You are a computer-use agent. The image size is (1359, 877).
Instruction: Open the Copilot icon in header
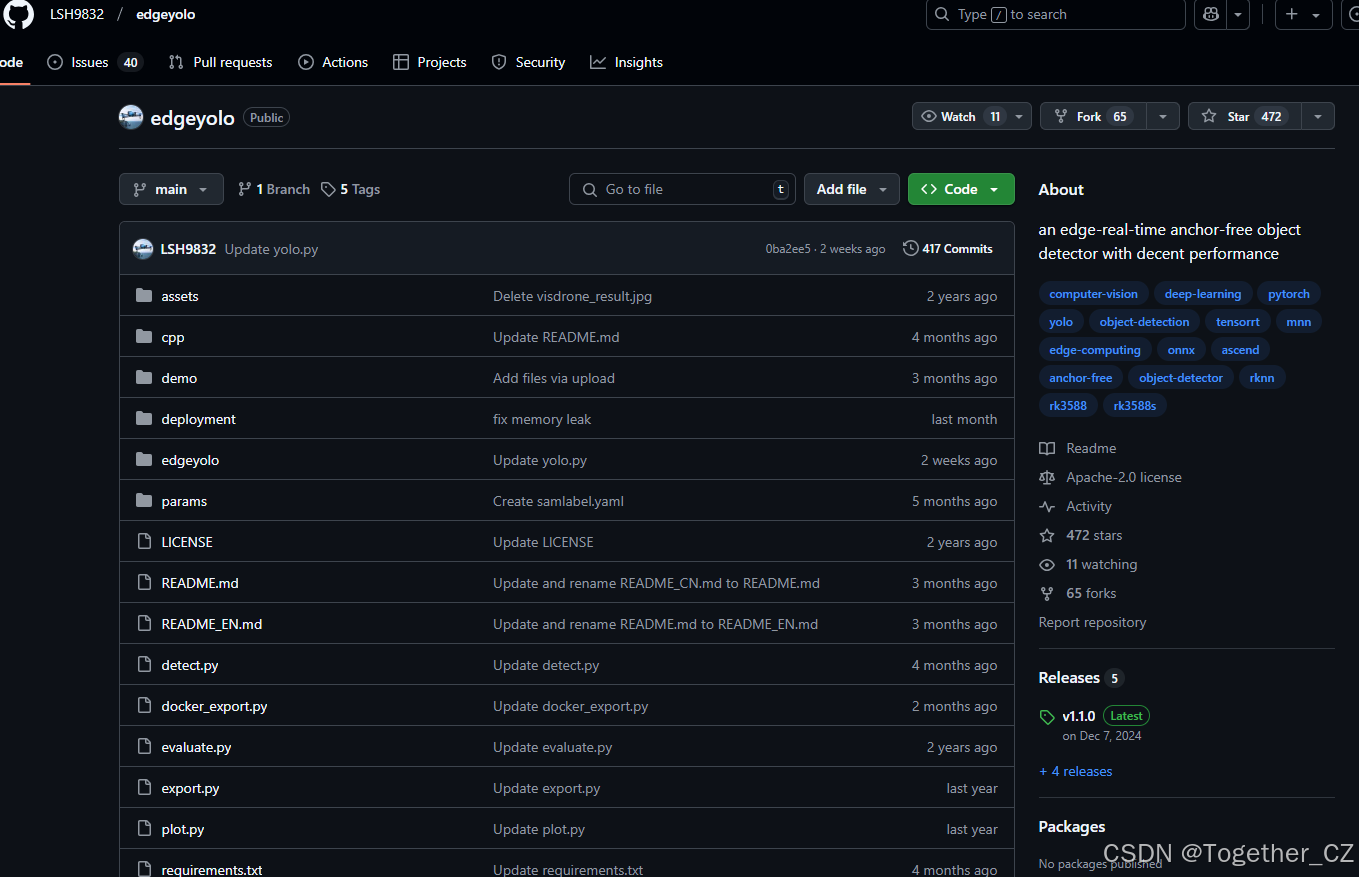pos(1211,14)
